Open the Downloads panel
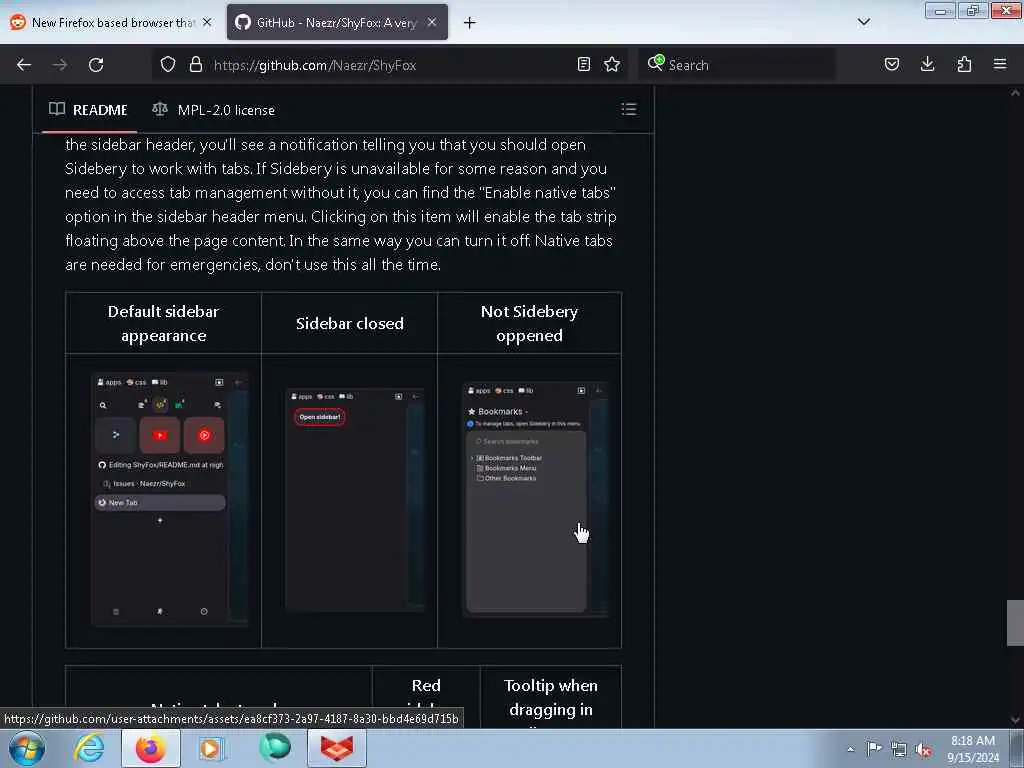This screenshot has width=1024, height=768. point(927,65)
